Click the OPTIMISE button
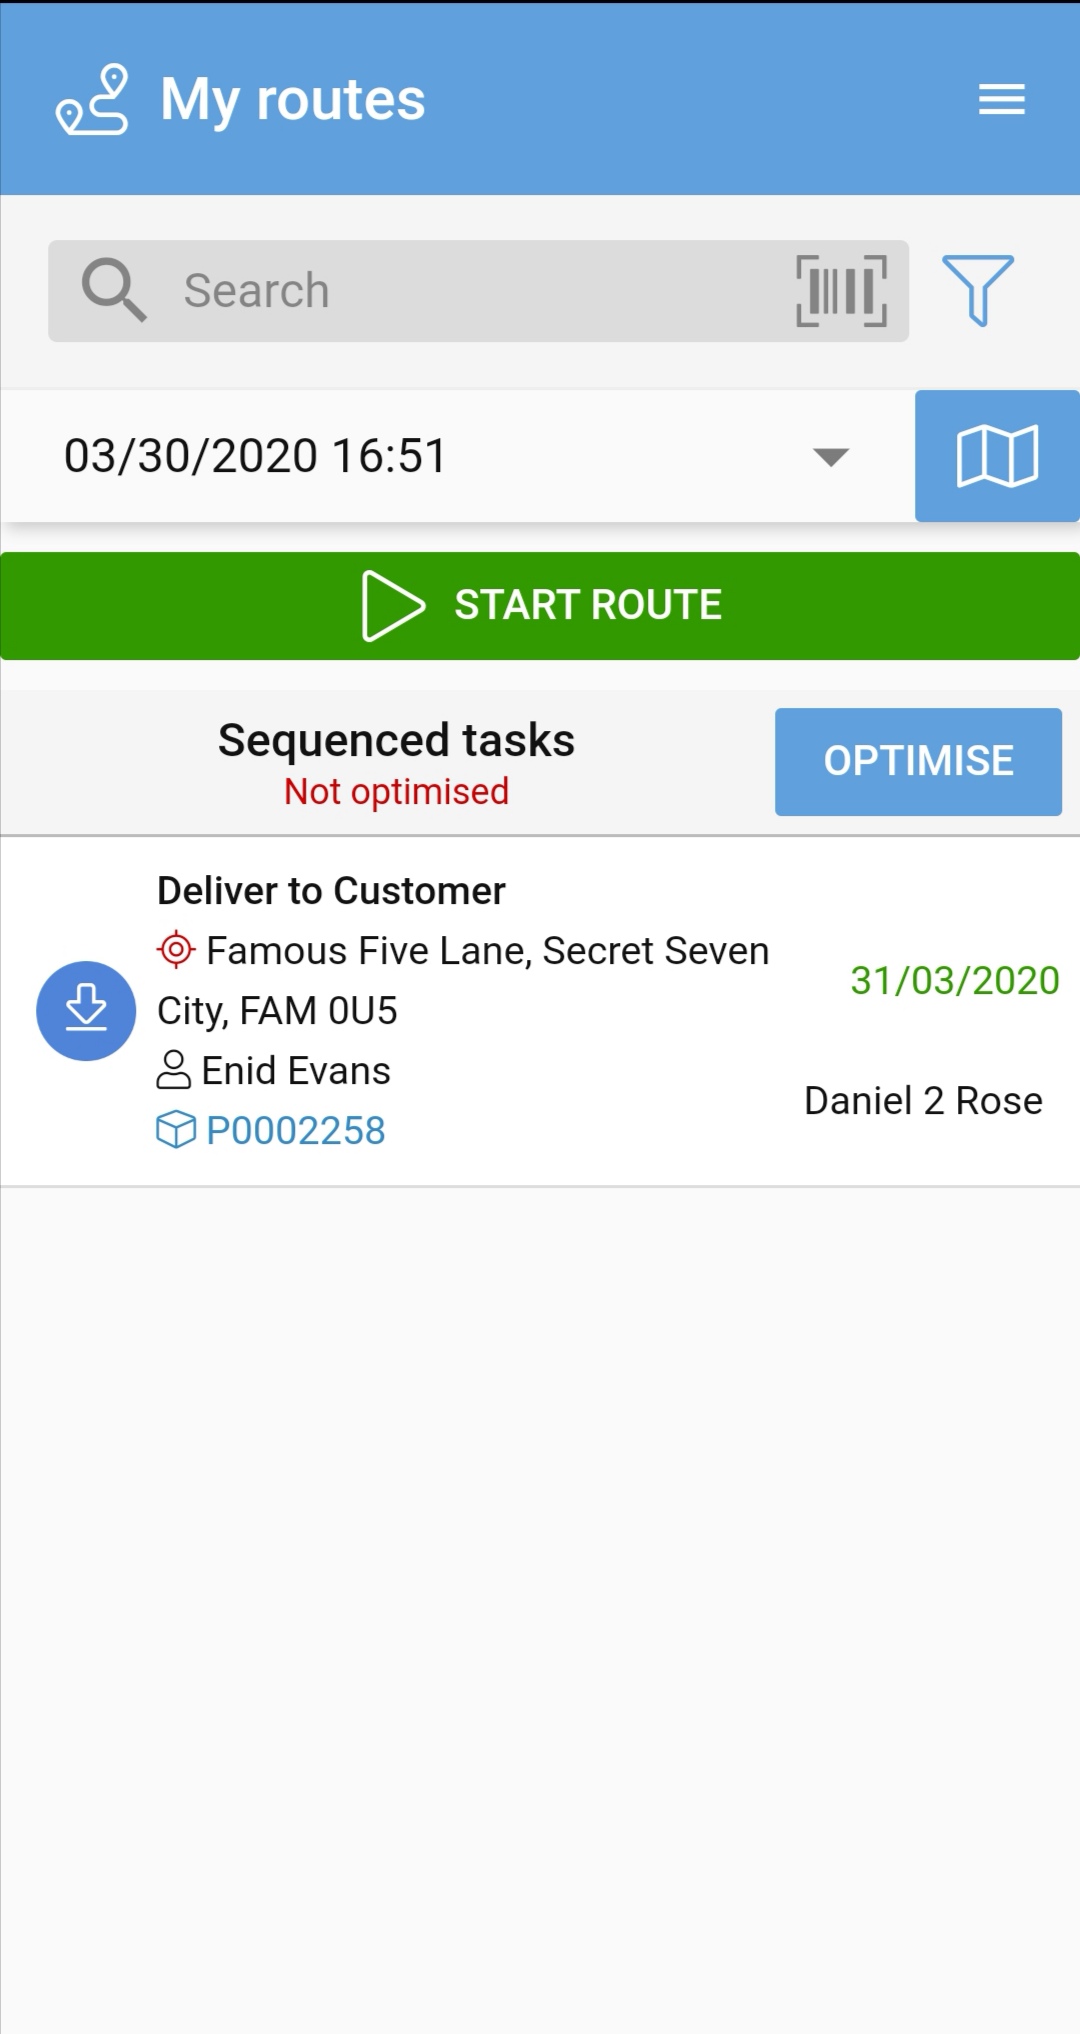Screen dimensions: 1080x2034 point(918,762)
